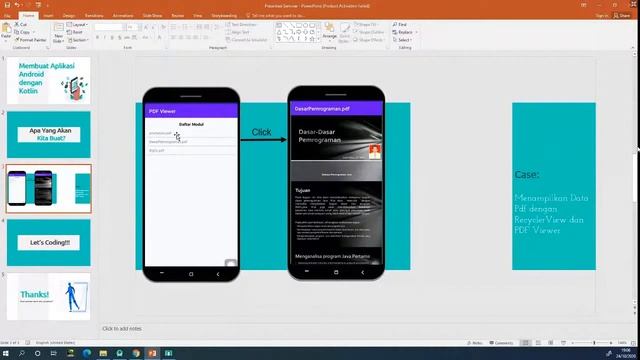Click the Cortana circle on the taskbar

pos(38,353)
